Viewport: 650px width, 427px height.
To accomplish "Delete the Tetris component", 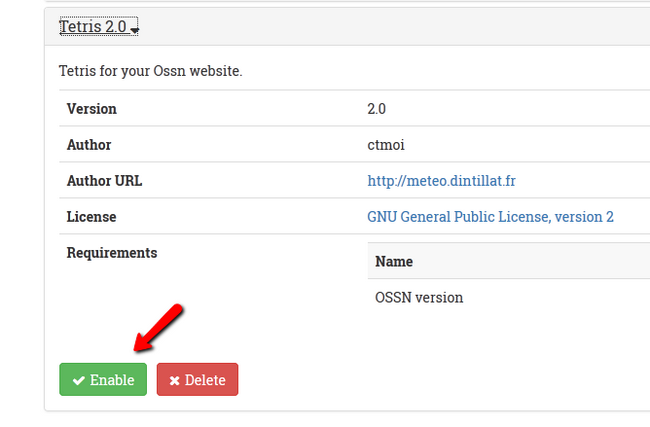I will click(x=198, y=380).
